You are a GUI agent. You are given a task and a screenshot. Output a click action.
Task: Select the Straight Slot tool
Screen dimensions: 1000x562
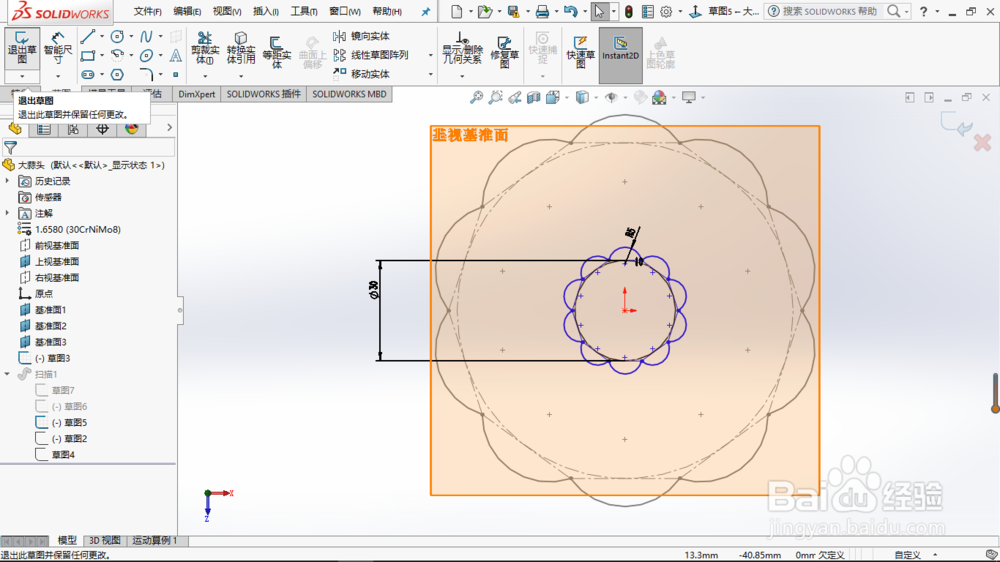click(88, 75)
